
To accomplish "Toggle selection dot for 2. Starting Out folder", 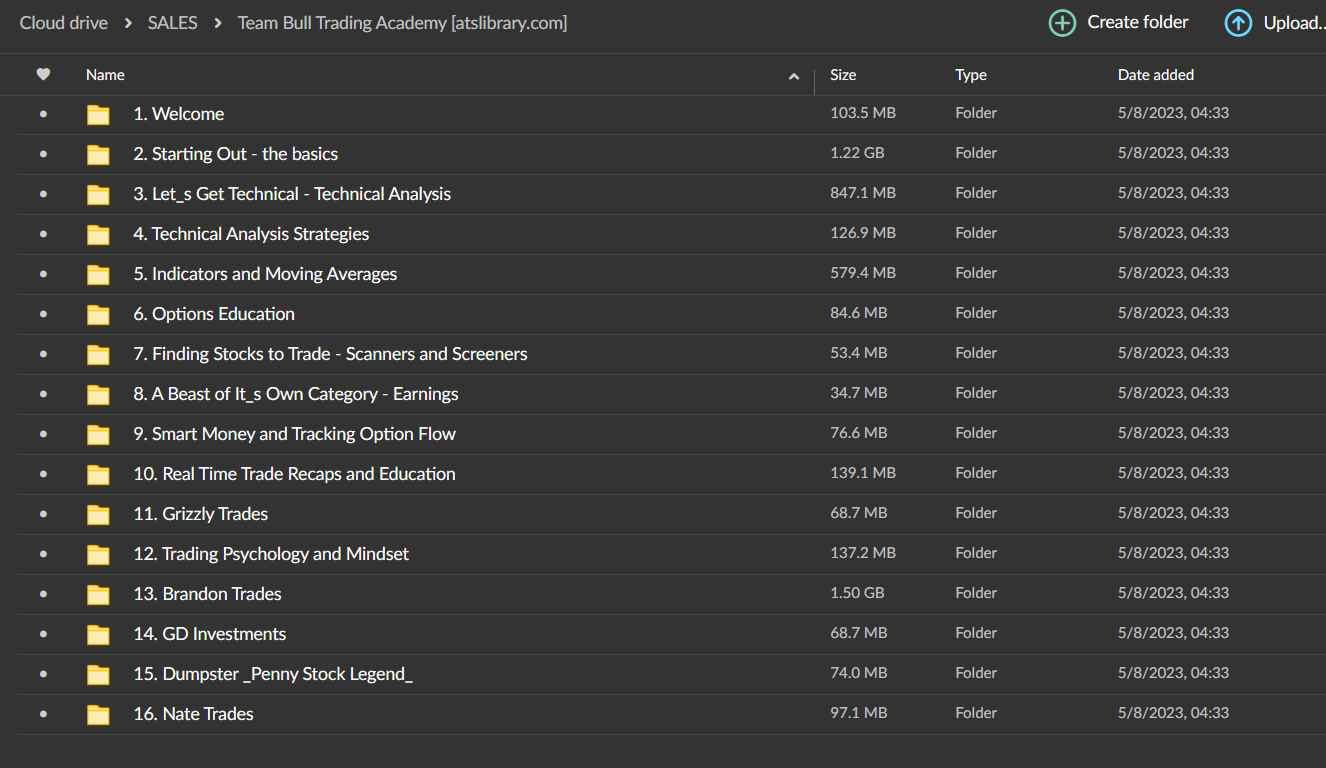I will click(x=42, y=154).
